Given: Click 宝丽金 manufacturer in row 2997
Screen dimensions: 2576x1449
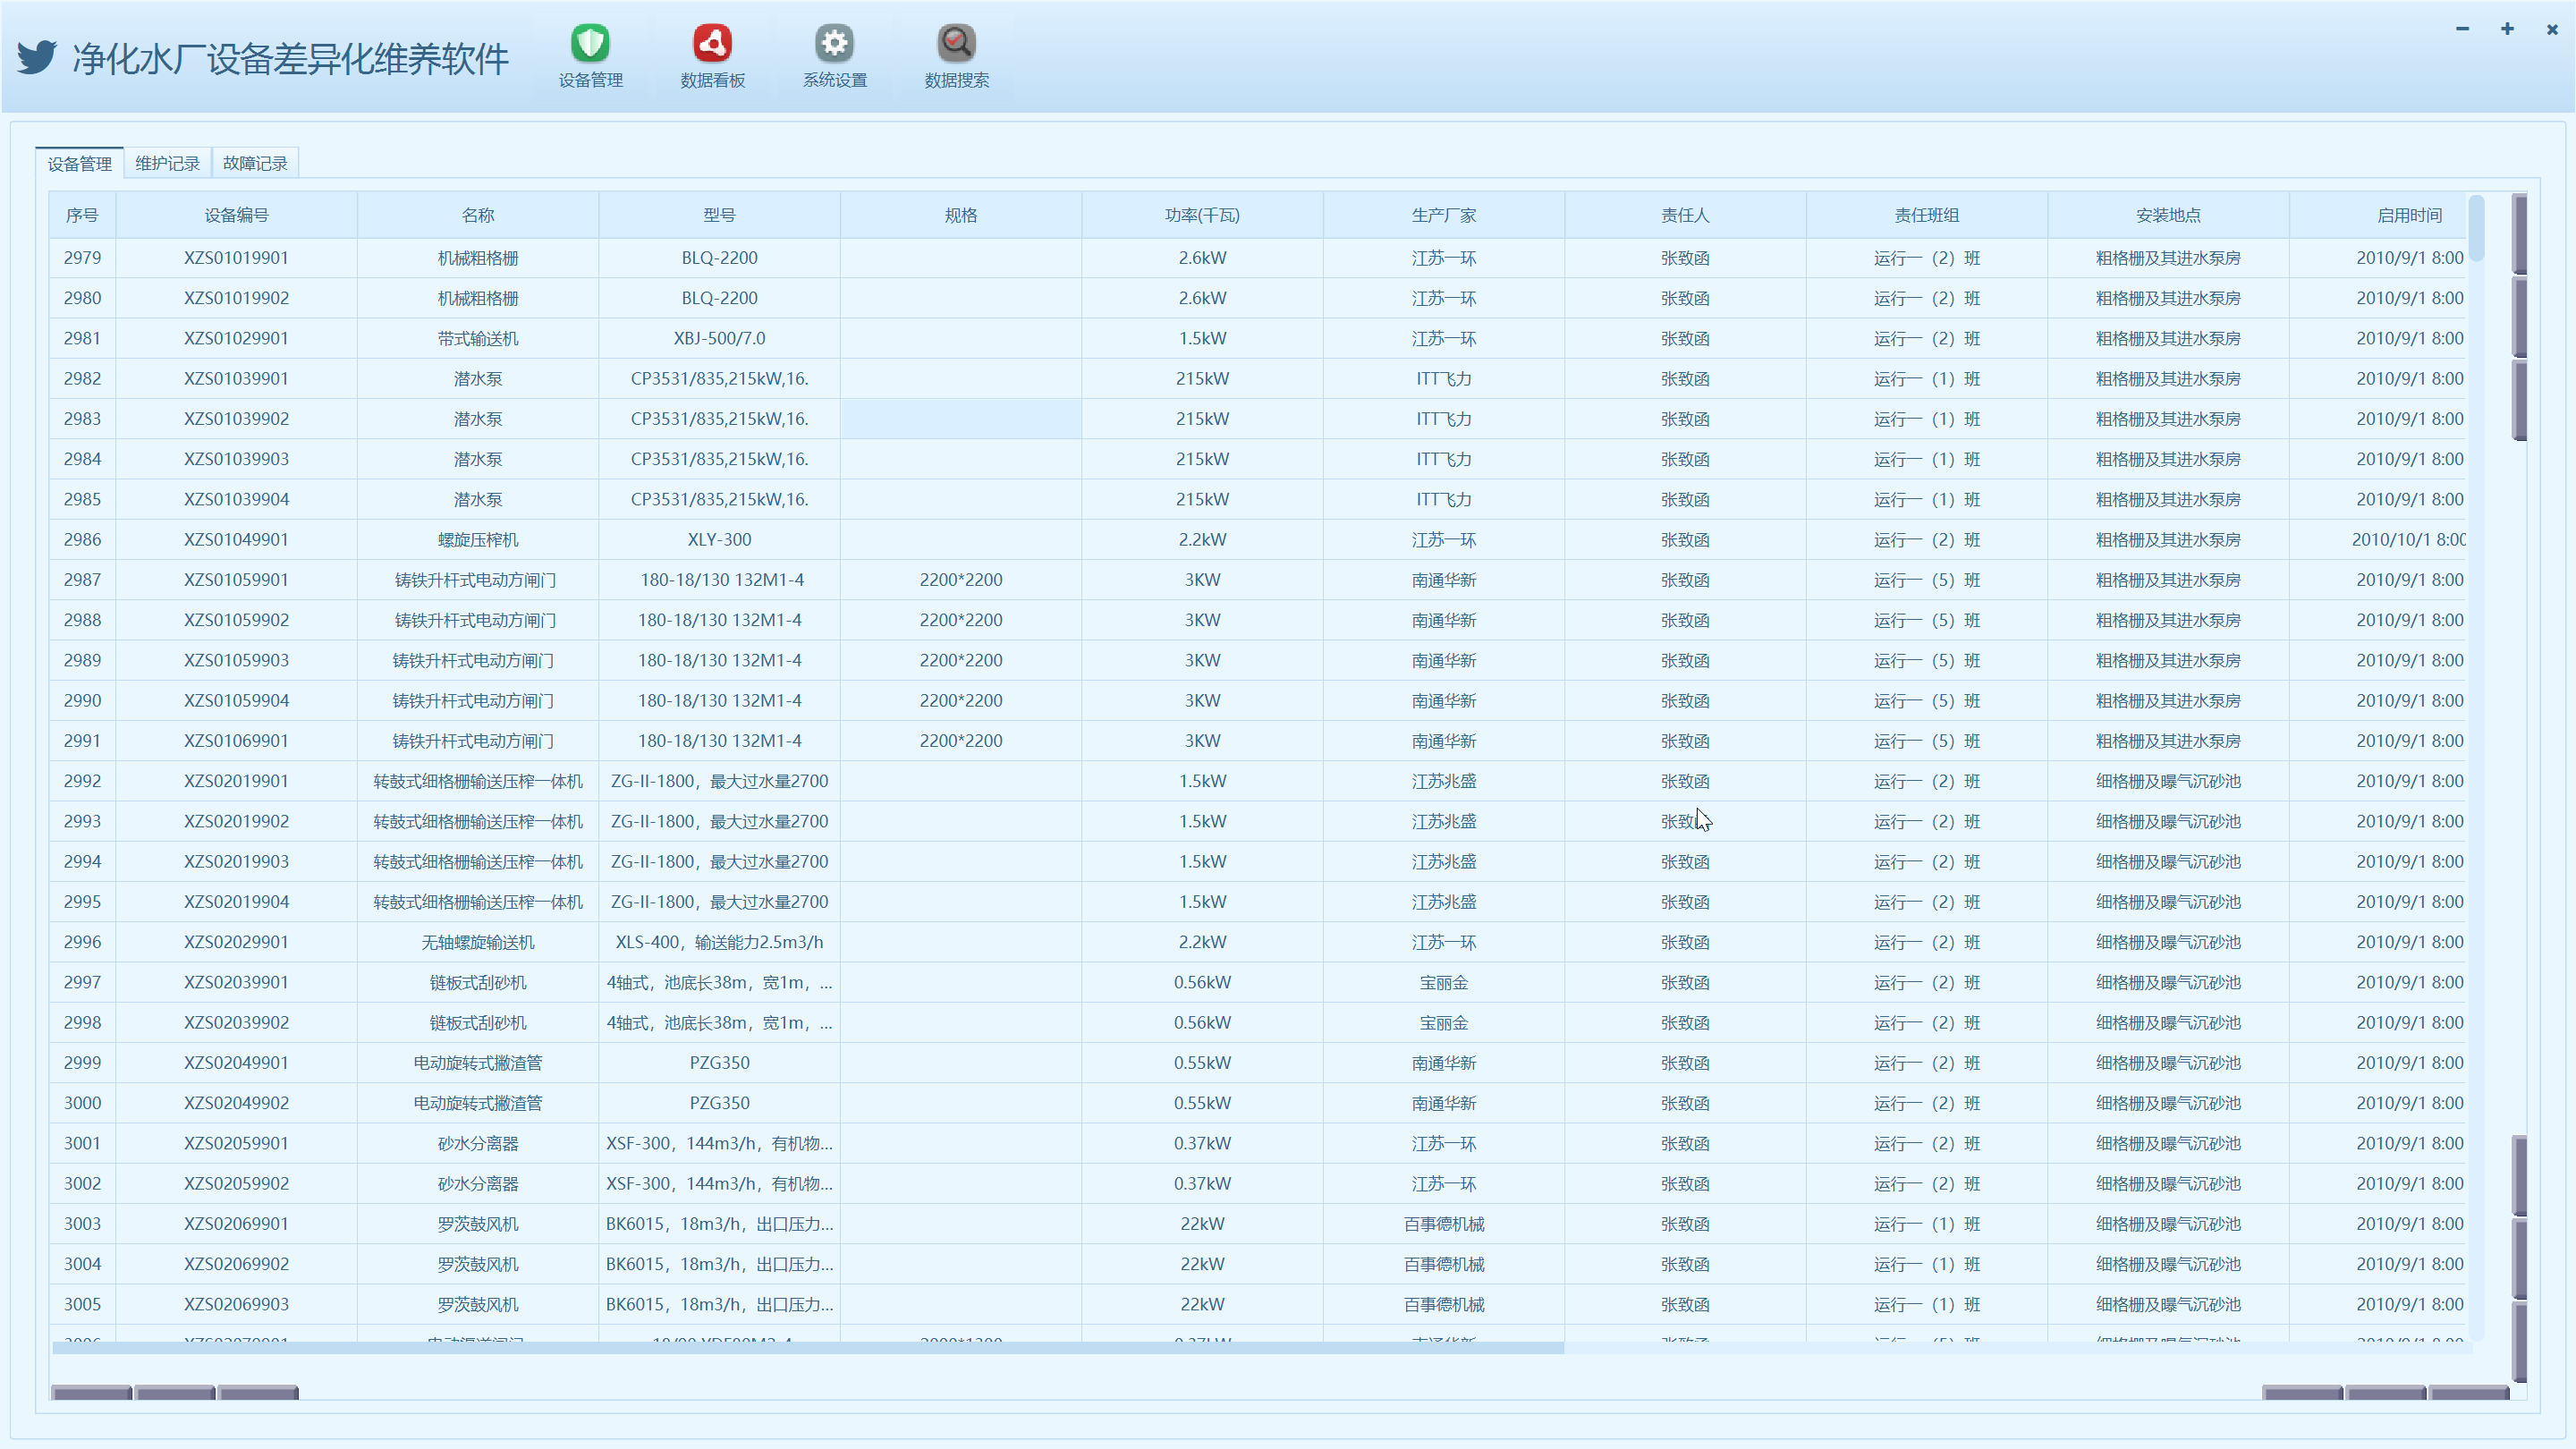Looking at the screenshot, I should tap(1444, 982).
